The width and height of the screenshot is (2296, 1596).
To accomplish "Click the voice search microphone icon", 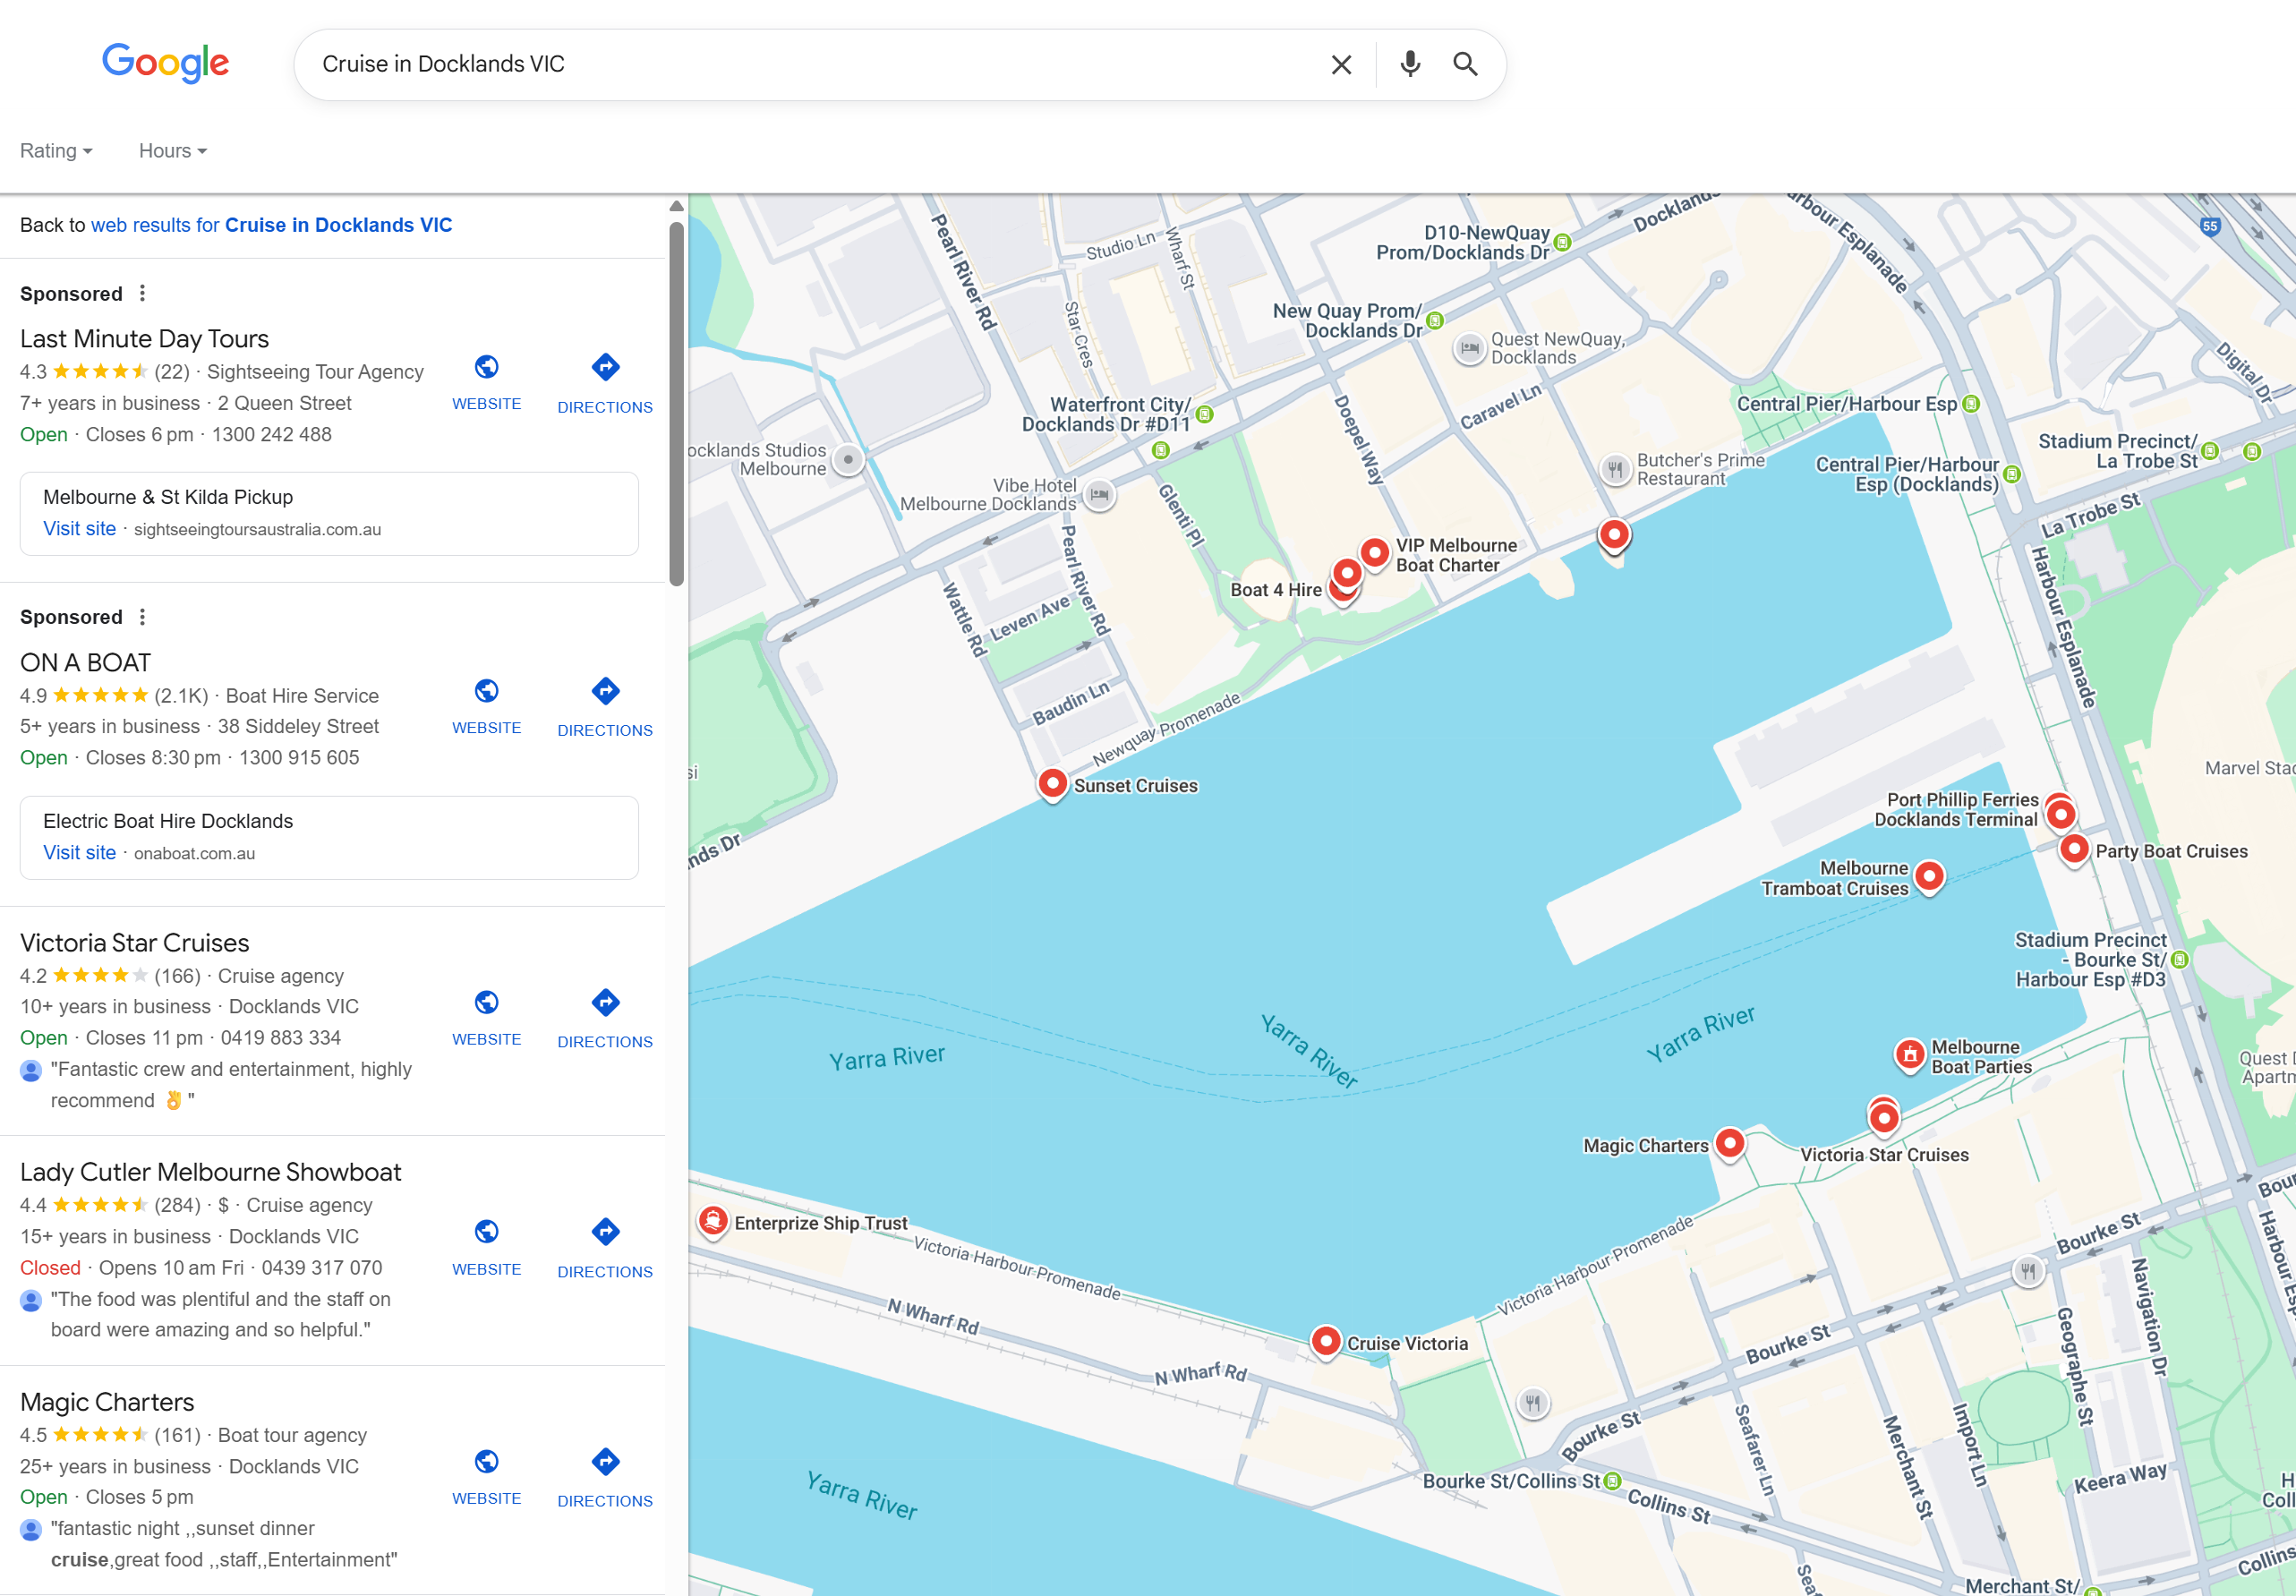I will coord(1409,64).
